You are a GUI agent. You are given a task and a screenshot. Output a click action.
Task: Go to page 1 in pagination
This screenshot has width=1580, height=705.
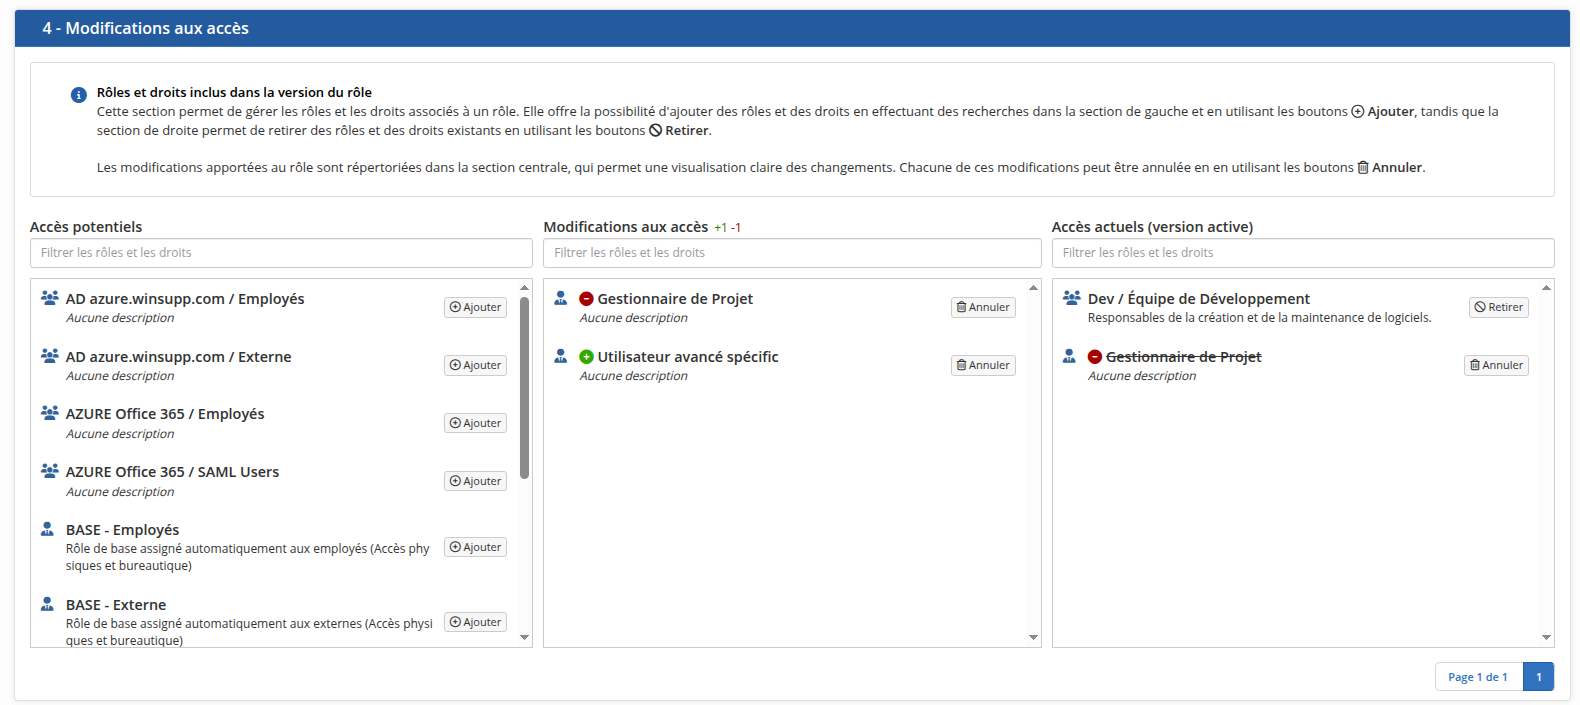click(x=1538, y=677)
